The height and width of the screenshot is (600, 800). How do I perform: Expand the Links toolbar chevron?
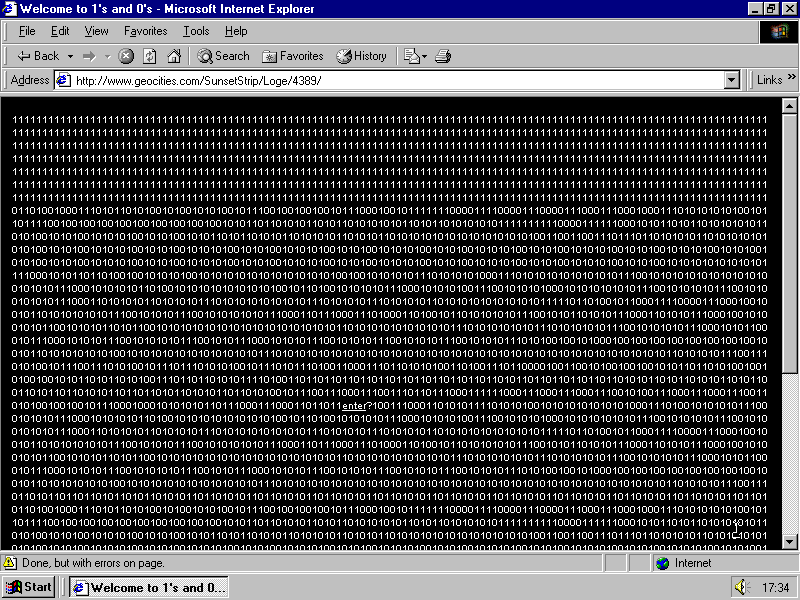[x=790, y=80]
